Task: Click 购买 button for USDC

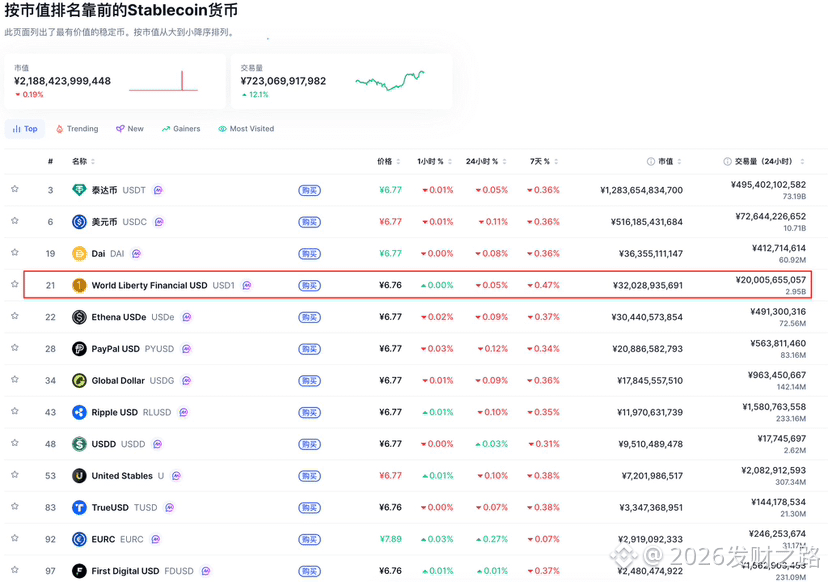Action: click(x=309, y=222)
